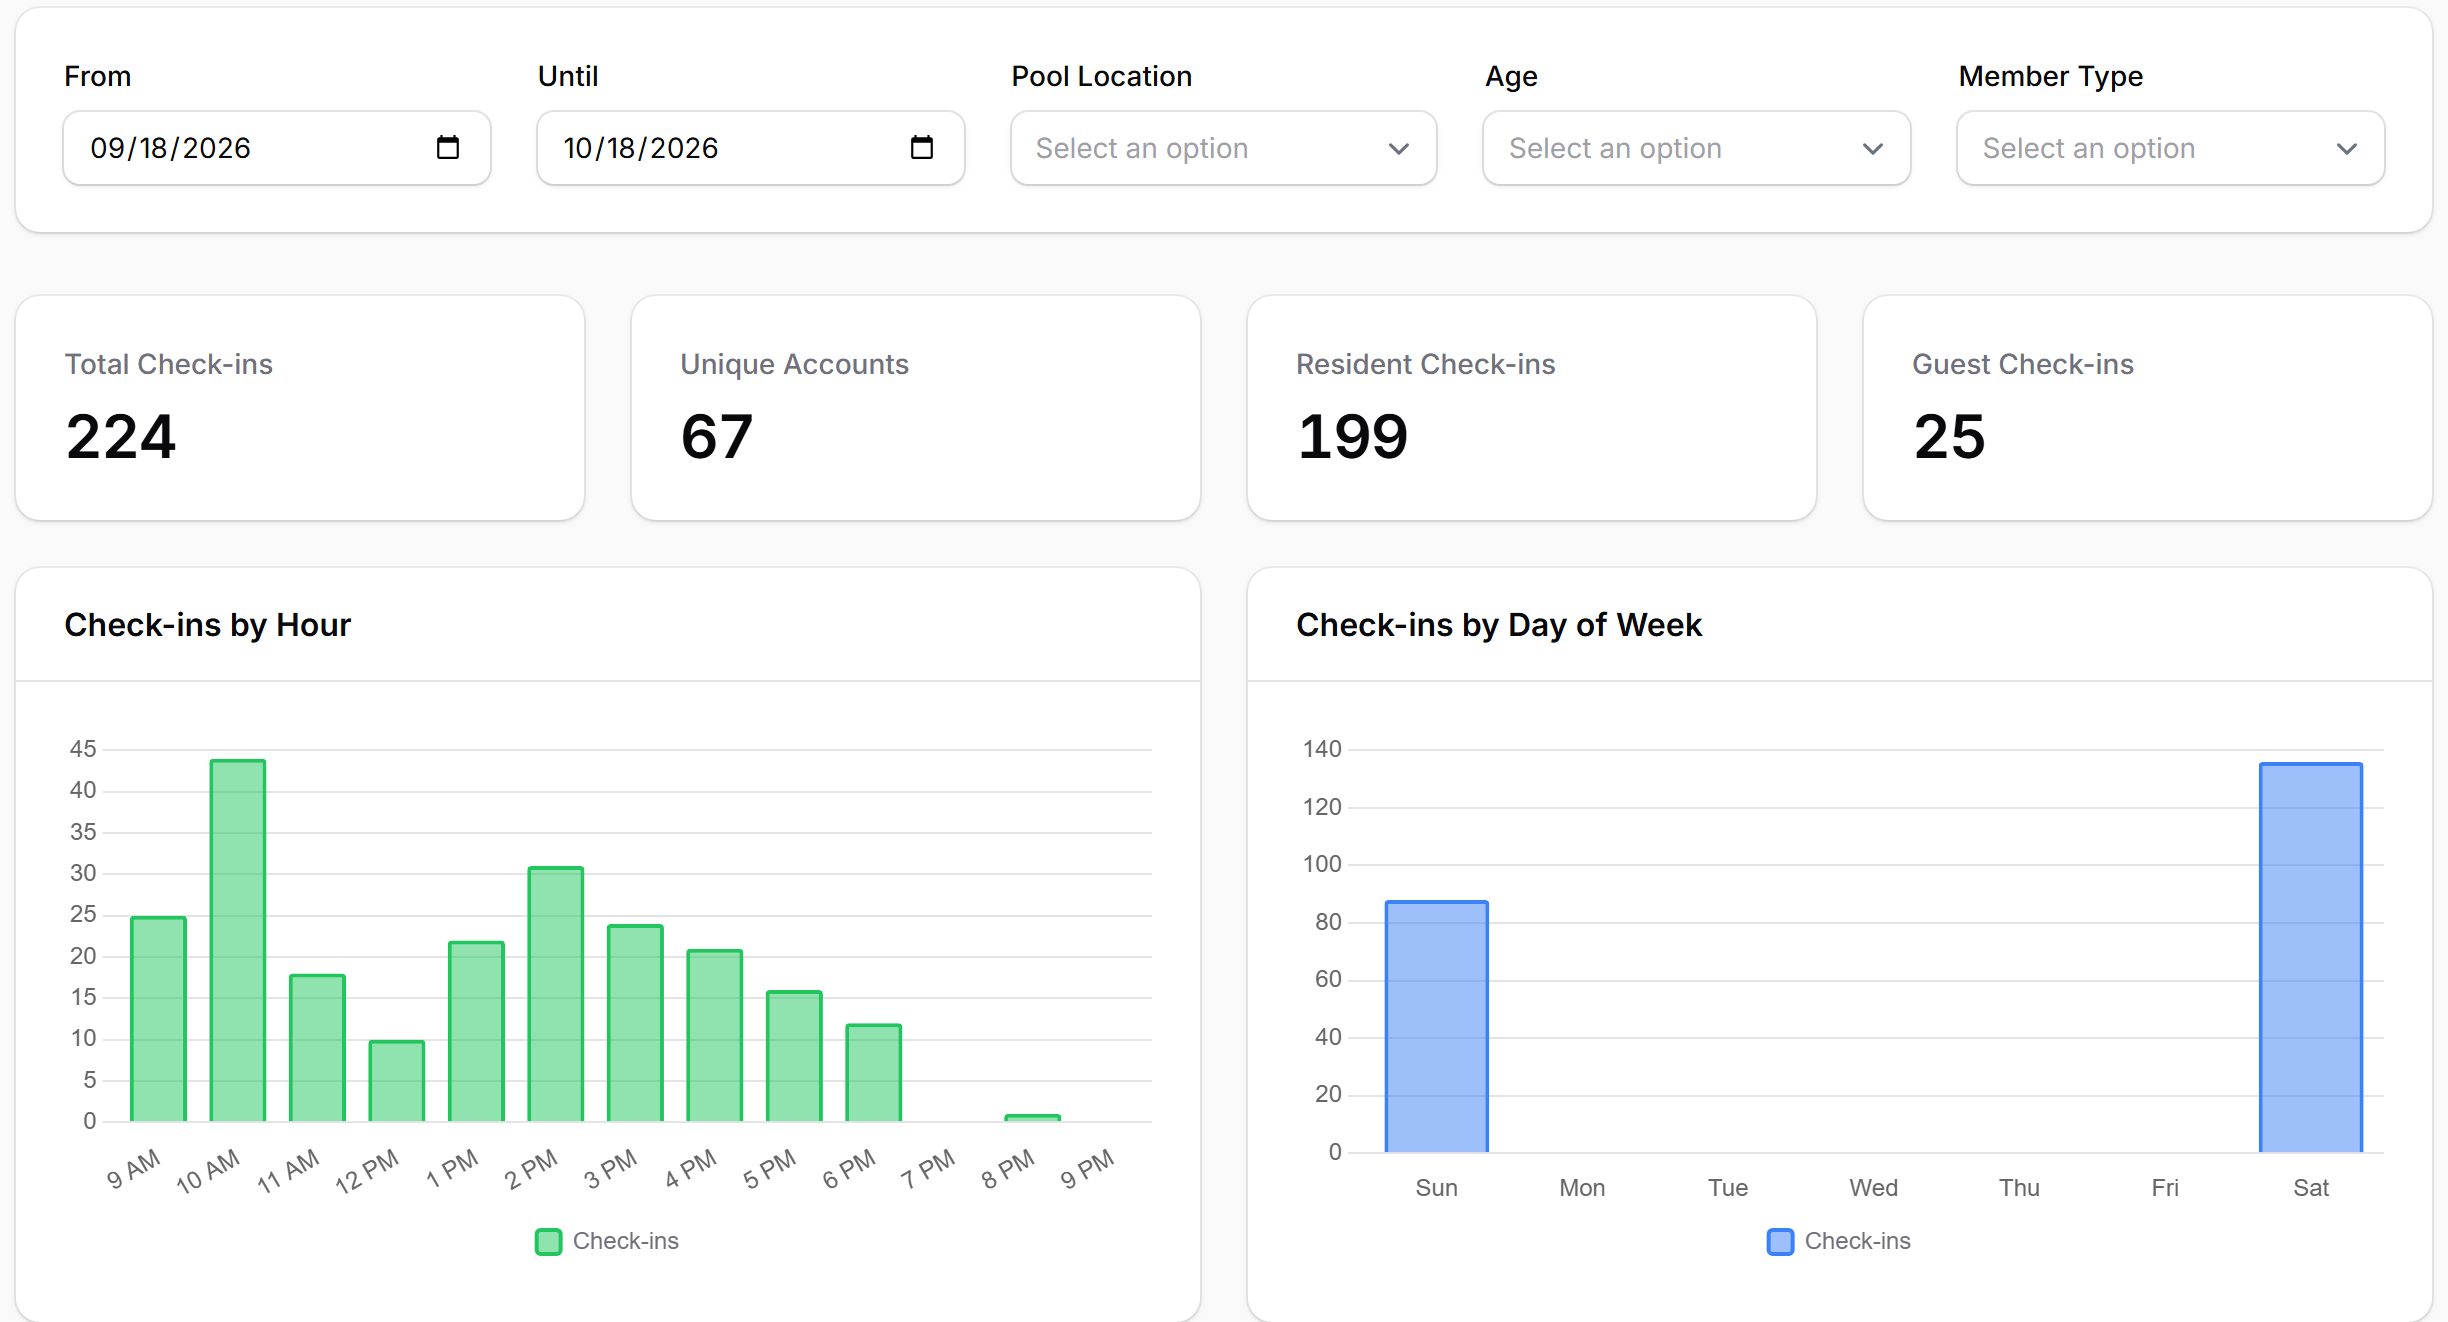Click the 10 AM bar in hourly chart
2448x1322 pixels.
(x=238, y=940)
